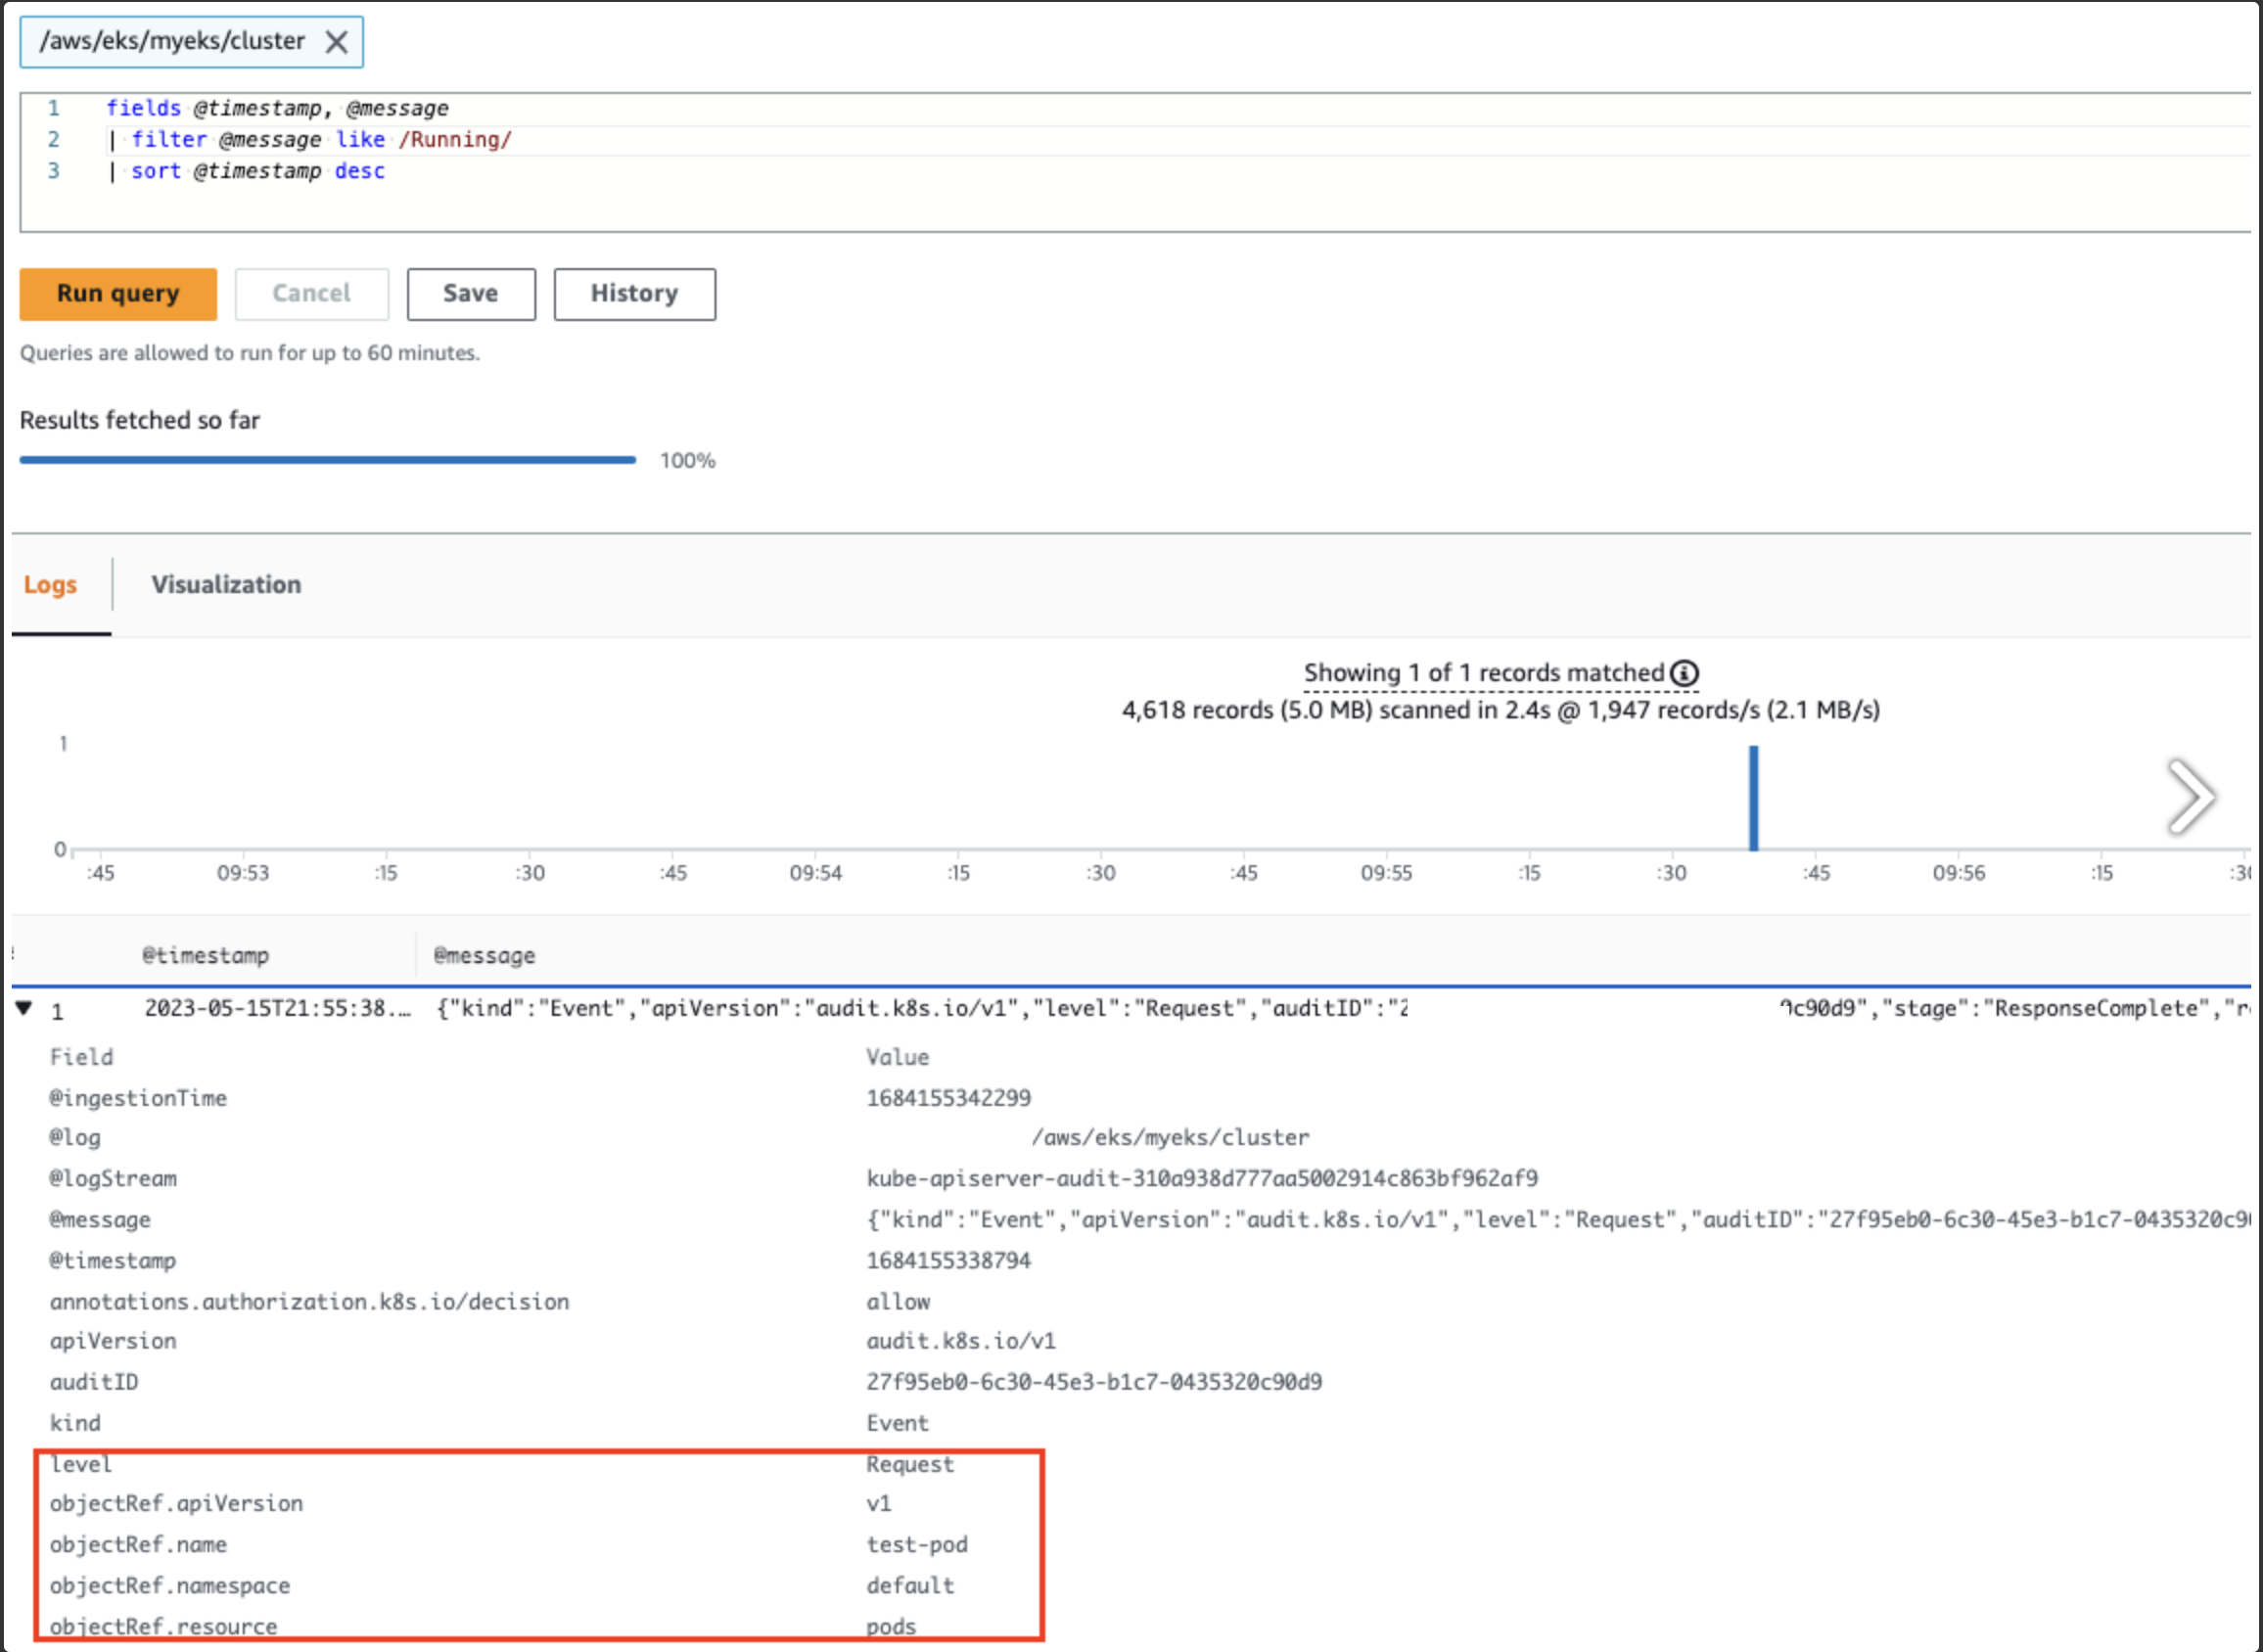Open query History
The height and width of the screenshot is (1652, 2263).
pos(634,294)
